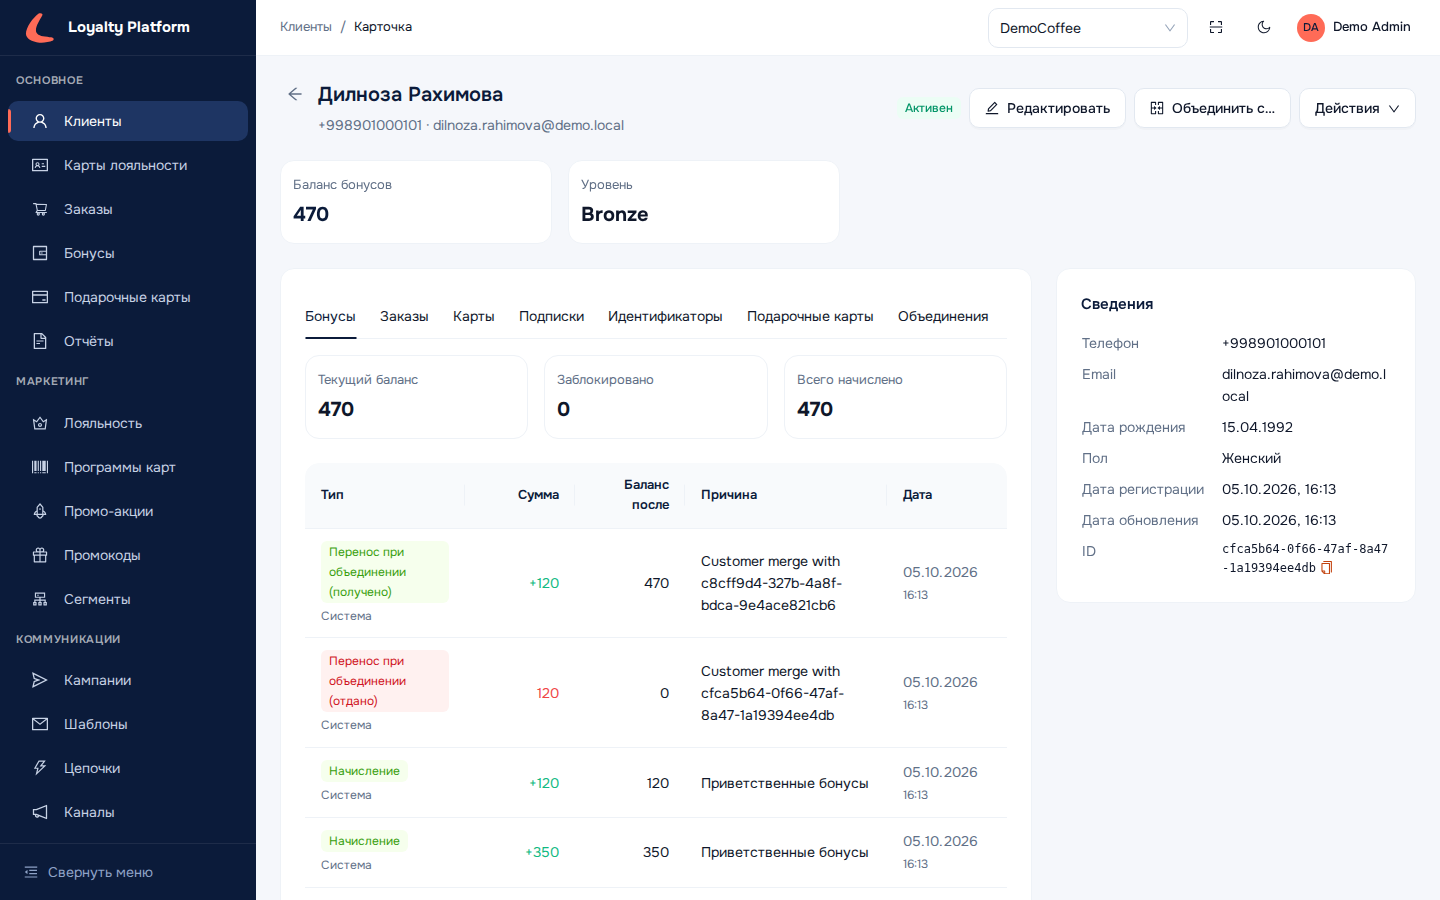Open the Идентификаторы tab
The width and height of the screenshot is (1440, 900).
(x=665, y=316)
